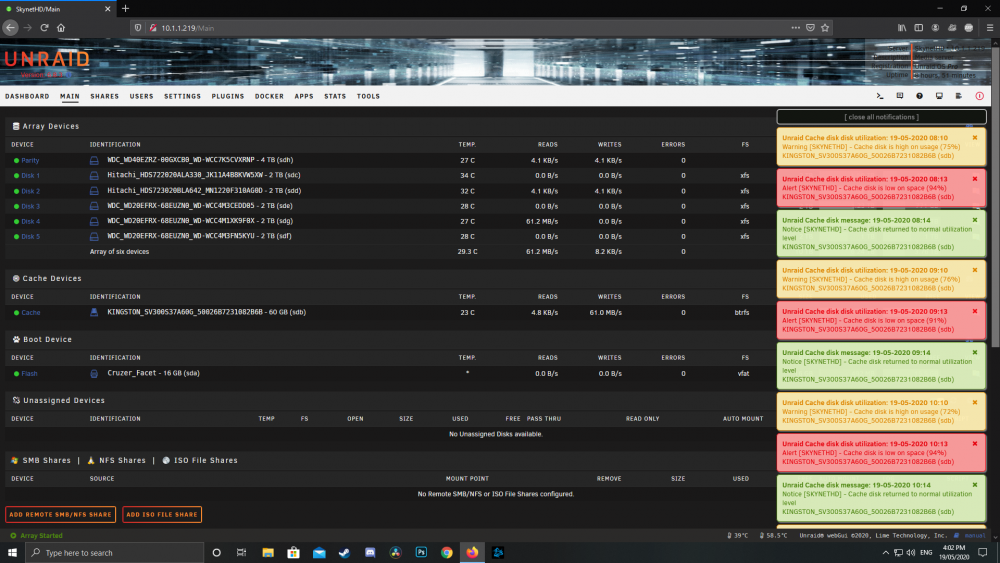Open the Firefox hamburger menu
The width and height of the screenshot is (1000, 563).
(x=990, y=27)
